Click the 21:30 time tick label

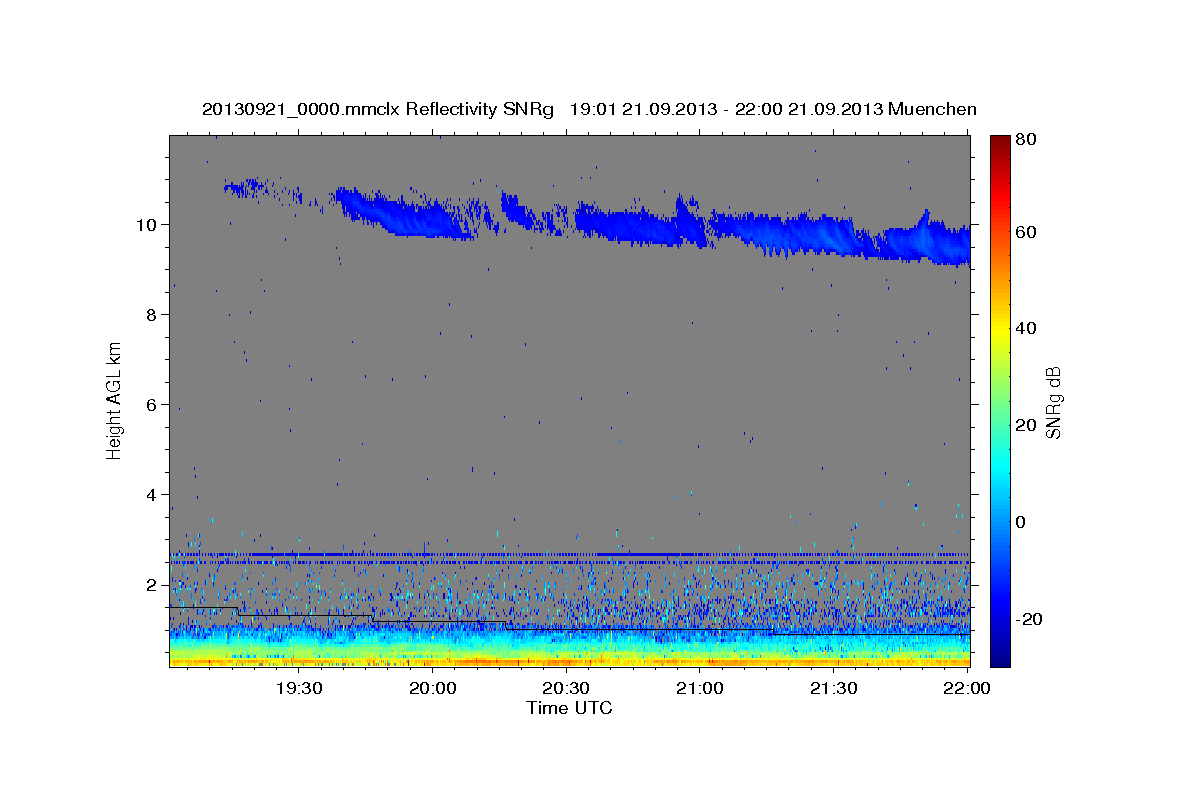[832, 688]
